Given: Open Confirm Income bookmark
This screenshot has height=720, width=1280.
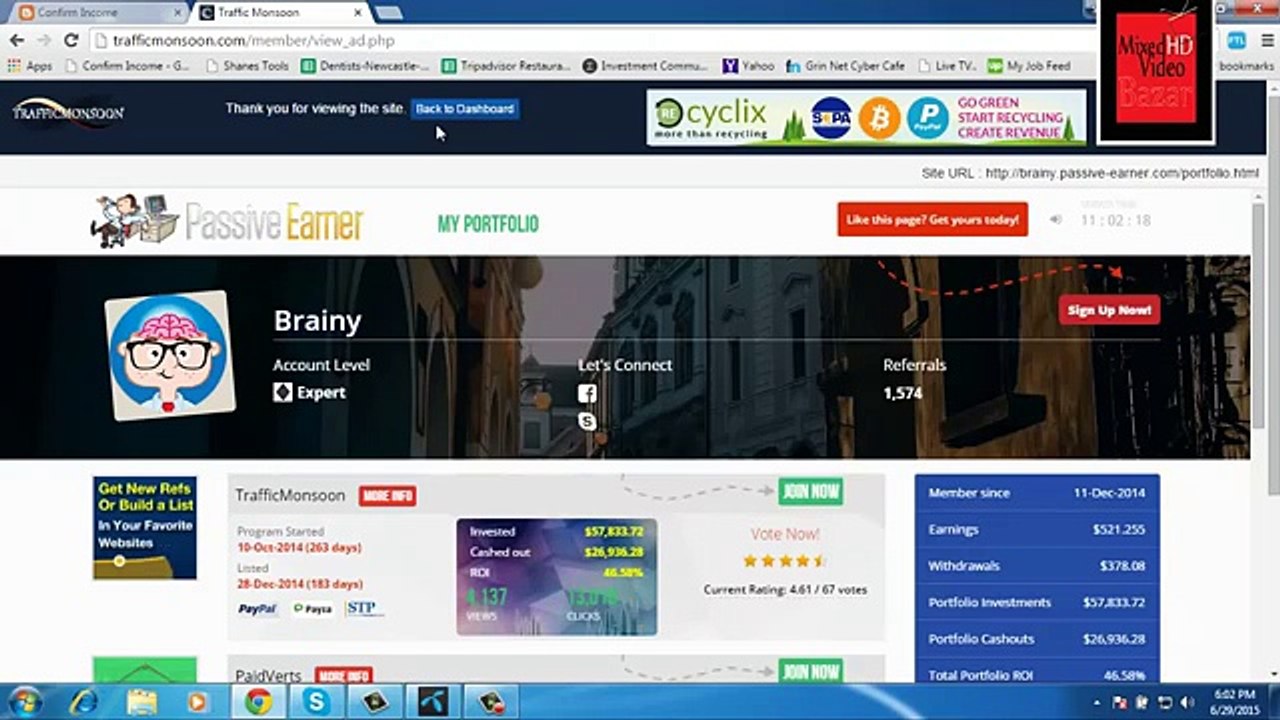Looking at the screenshot, I should [x=127, y=66].
